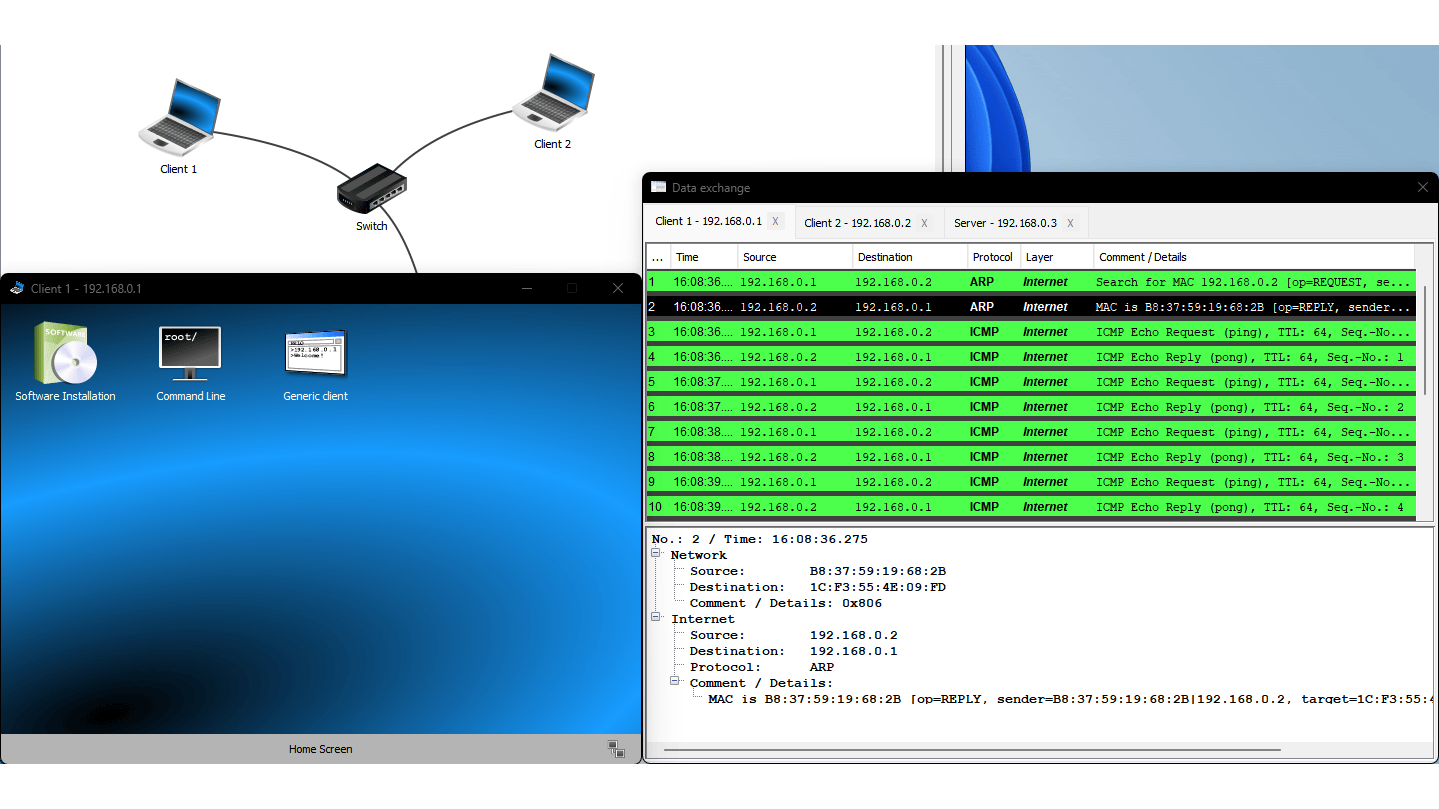
Task: Select packet row 1, the ARP request
Action: point(1031,282)
